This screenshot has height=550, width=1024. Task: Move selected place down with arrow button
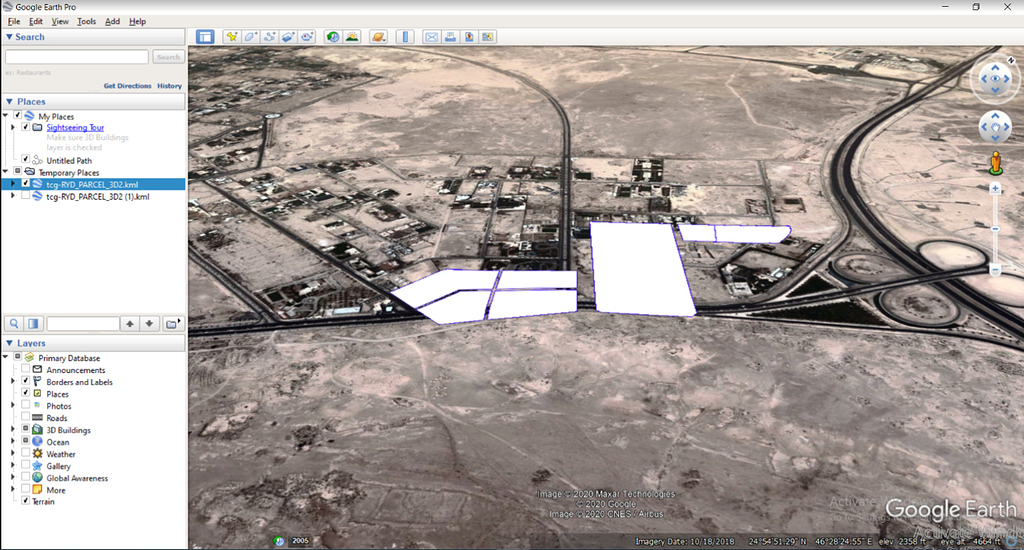pyautogui.click(x=150, y=323)
